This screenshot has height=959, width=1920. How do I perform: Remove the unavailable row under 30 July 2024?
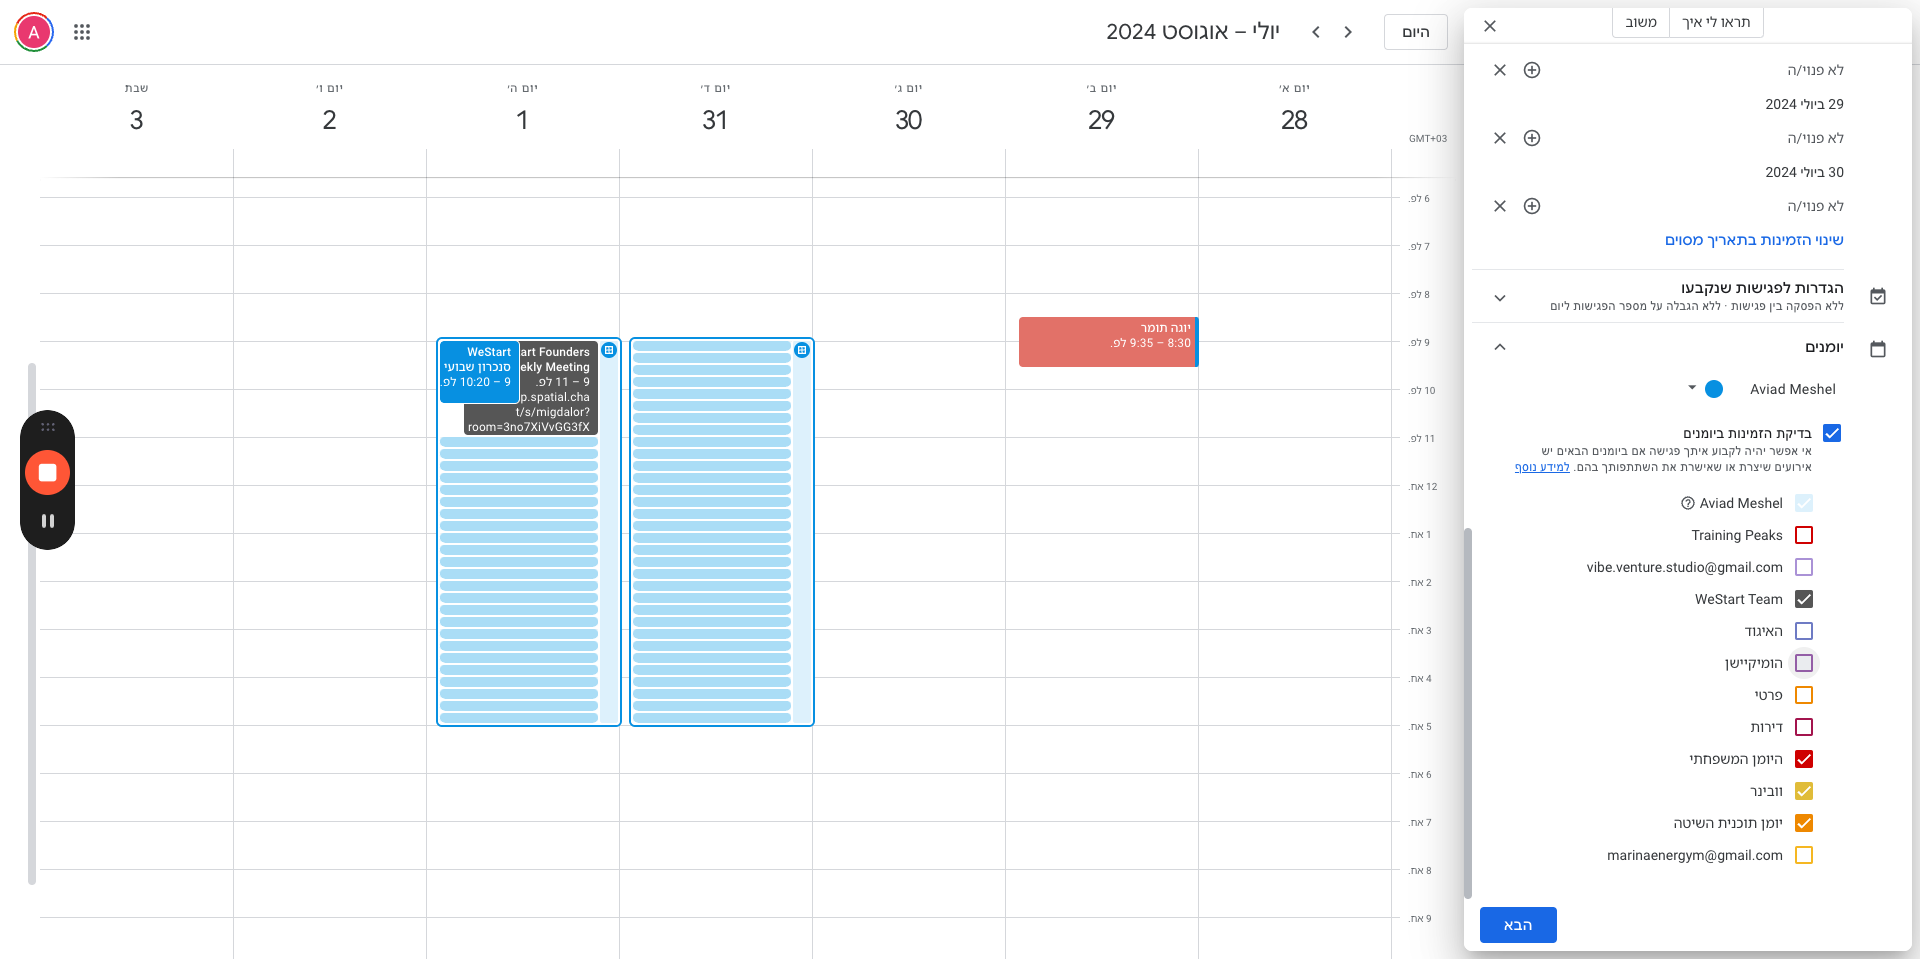(1500, 206)
